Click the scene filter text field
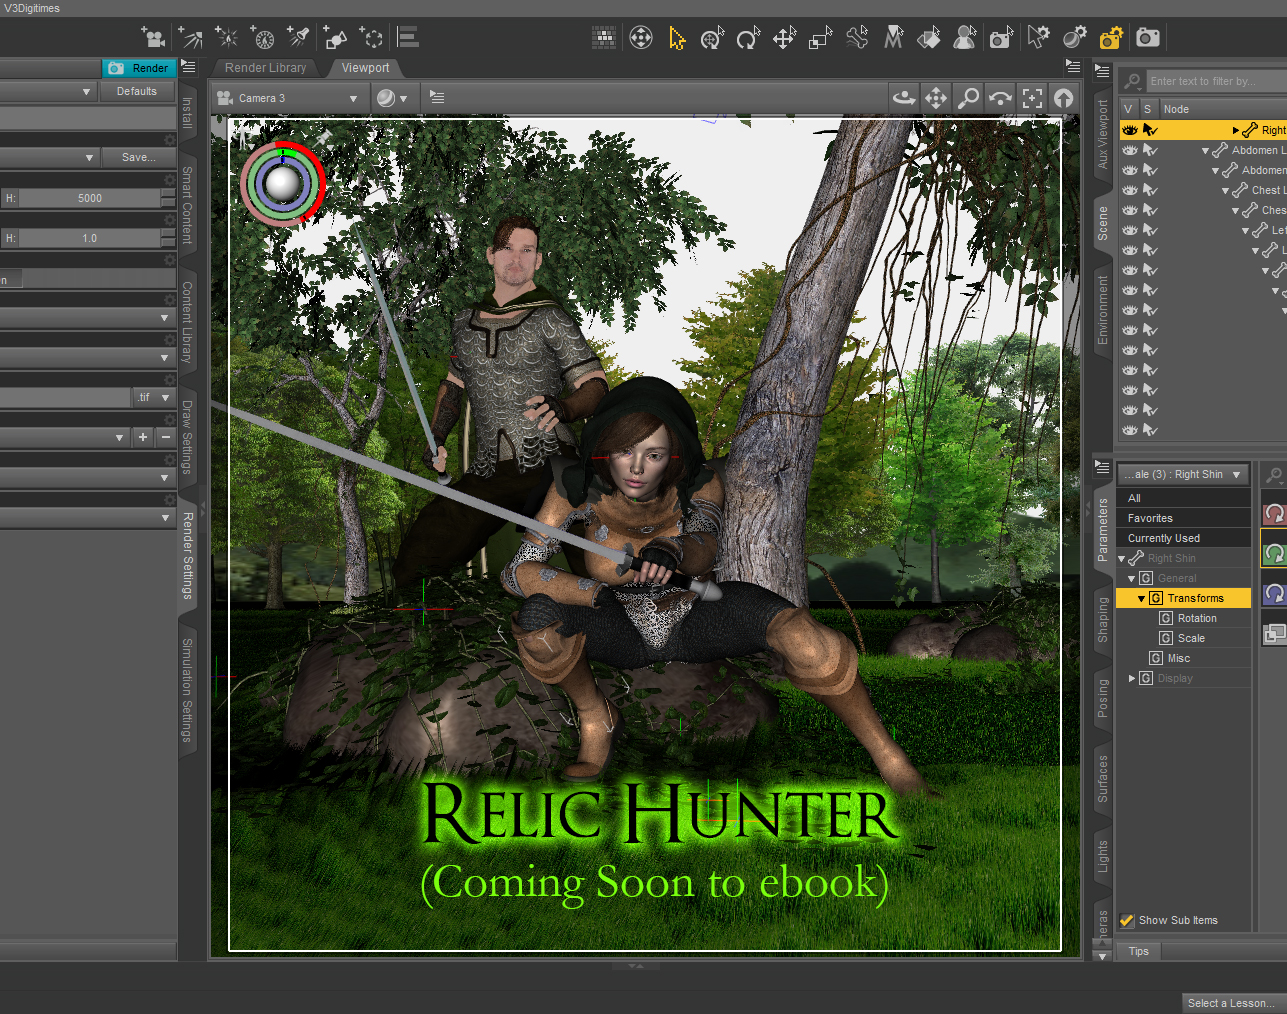Screen dimensions: 1287x1014 pyautogui.click(x=1210, y=81)
